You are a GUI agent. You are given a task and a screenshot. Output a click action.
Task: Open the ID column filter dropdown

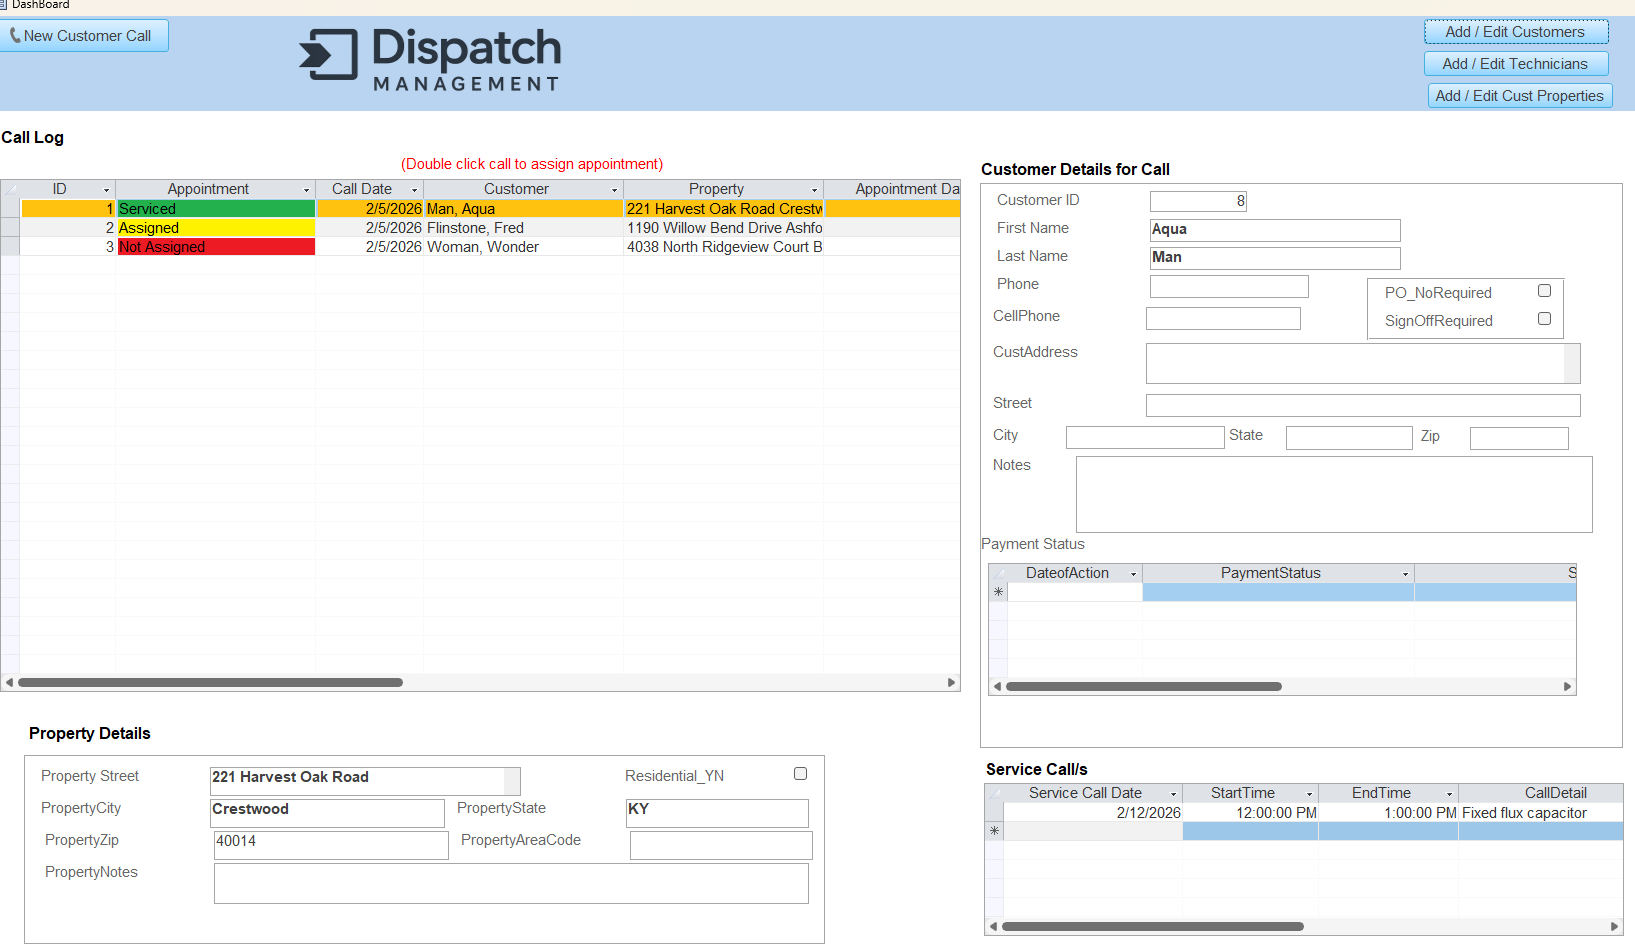[106, 190]
